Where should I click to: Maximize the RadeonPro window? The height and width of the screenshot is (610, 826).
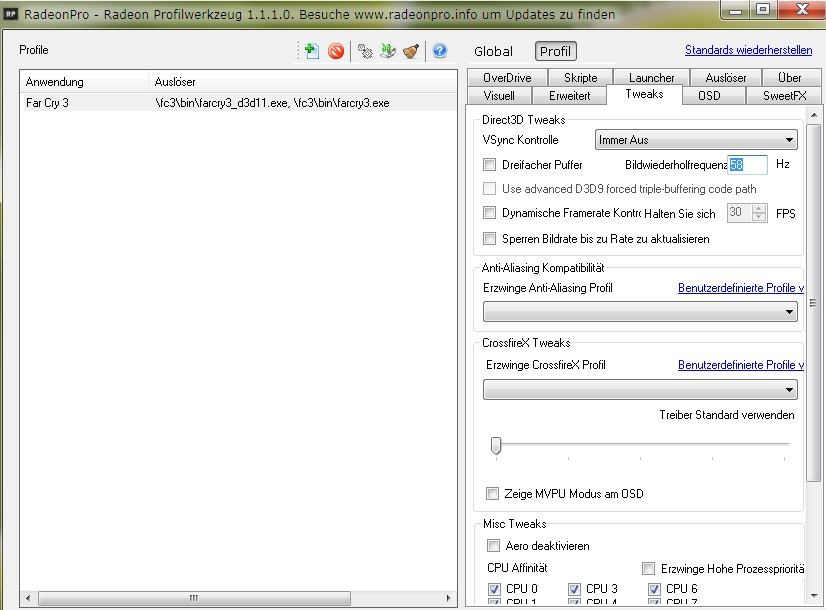coord(763,10)
